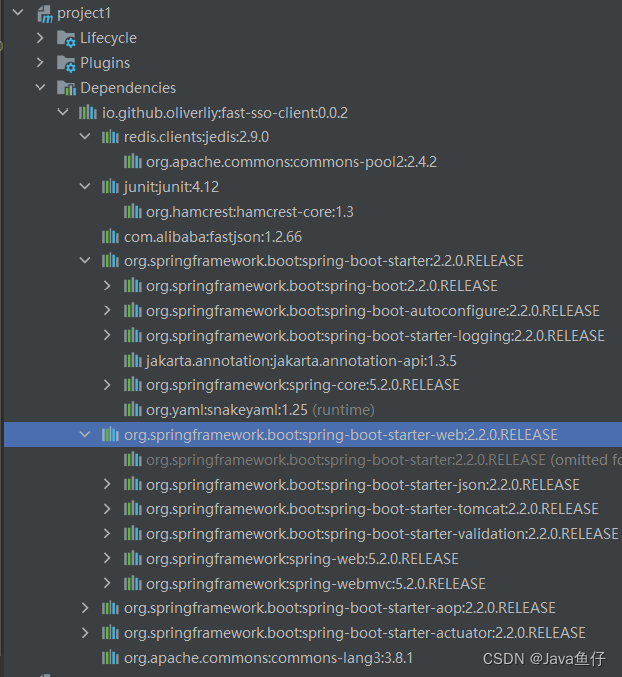Collapse the redis.clients:jedis:2.9.0 dependency

click(x=85, y=137)
